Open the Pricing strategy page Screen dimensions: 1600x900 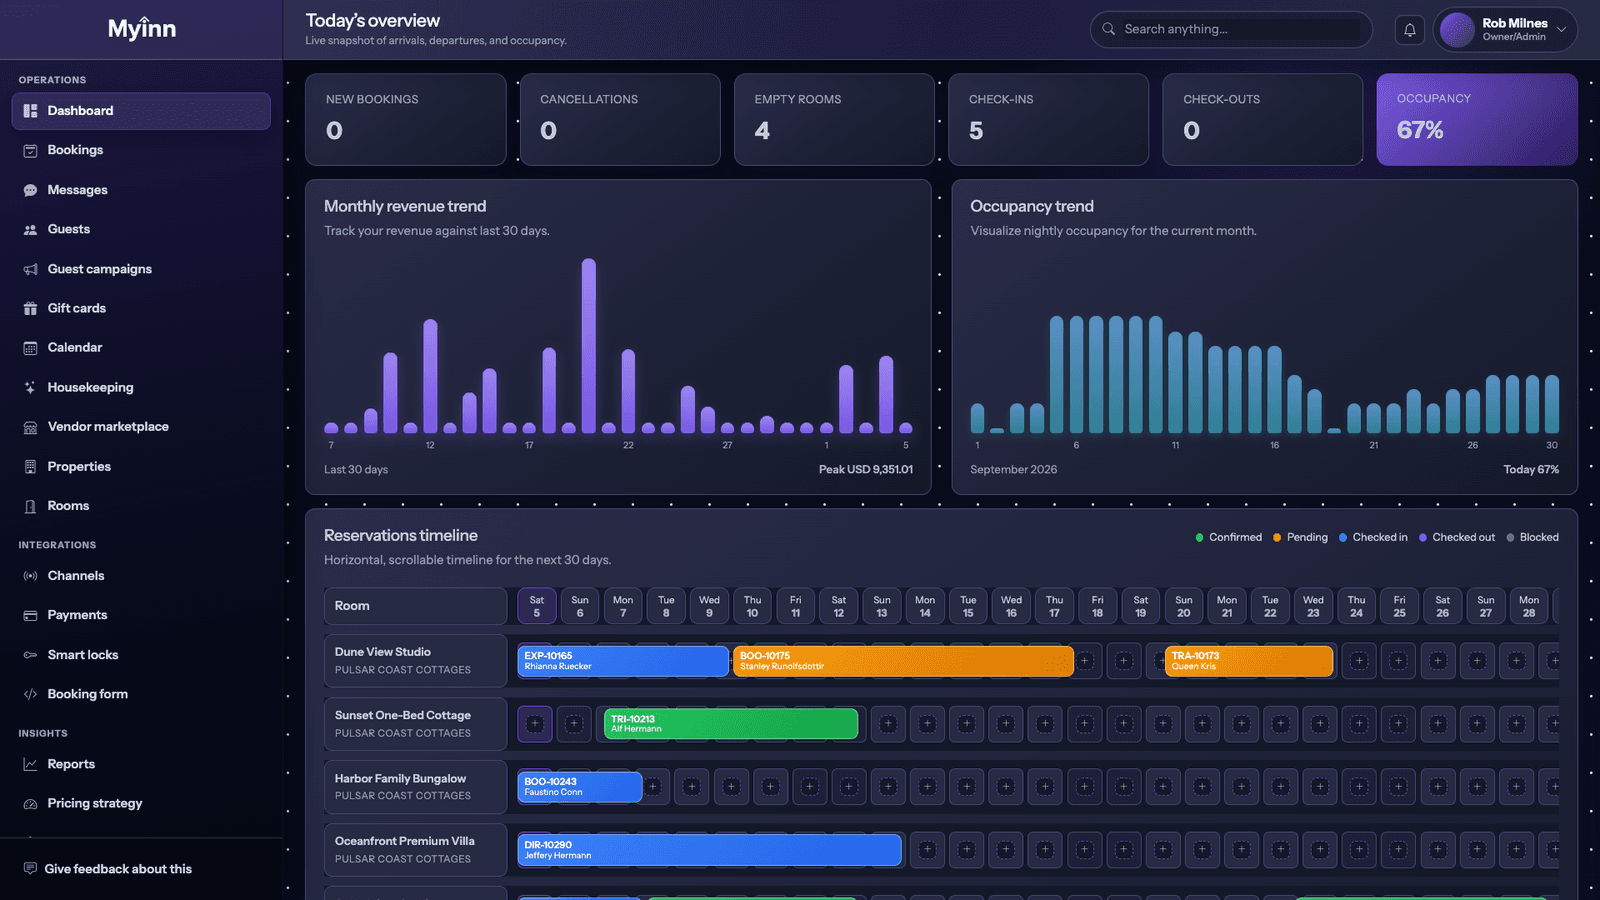141,804
